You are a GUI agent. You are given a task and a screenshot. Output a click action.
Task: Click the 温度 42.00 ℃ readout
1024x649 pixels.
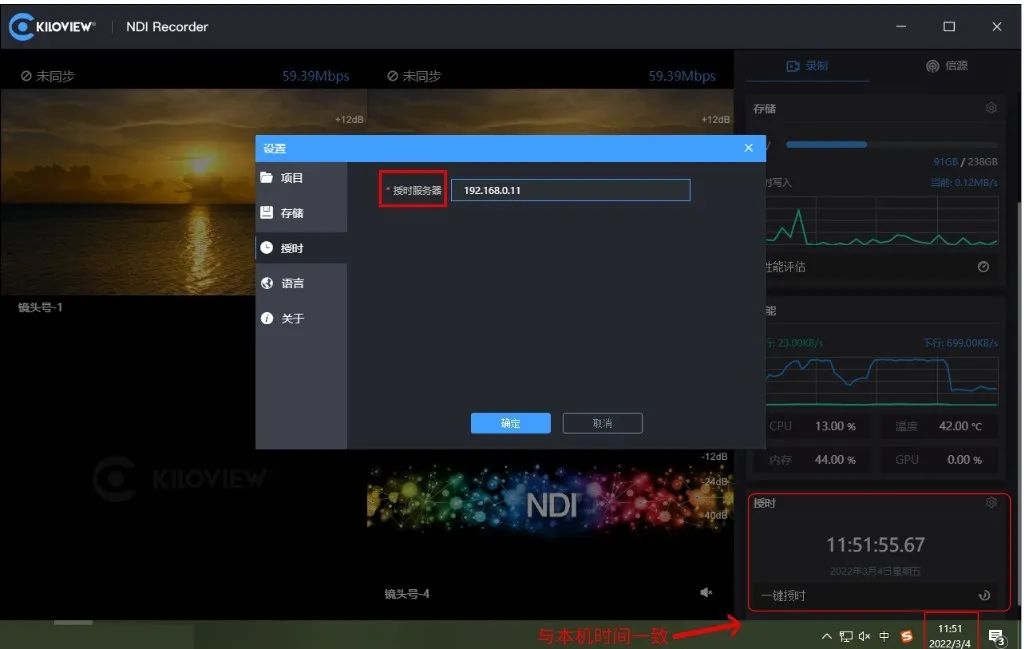pyautogui.click(x=938, y=426)
